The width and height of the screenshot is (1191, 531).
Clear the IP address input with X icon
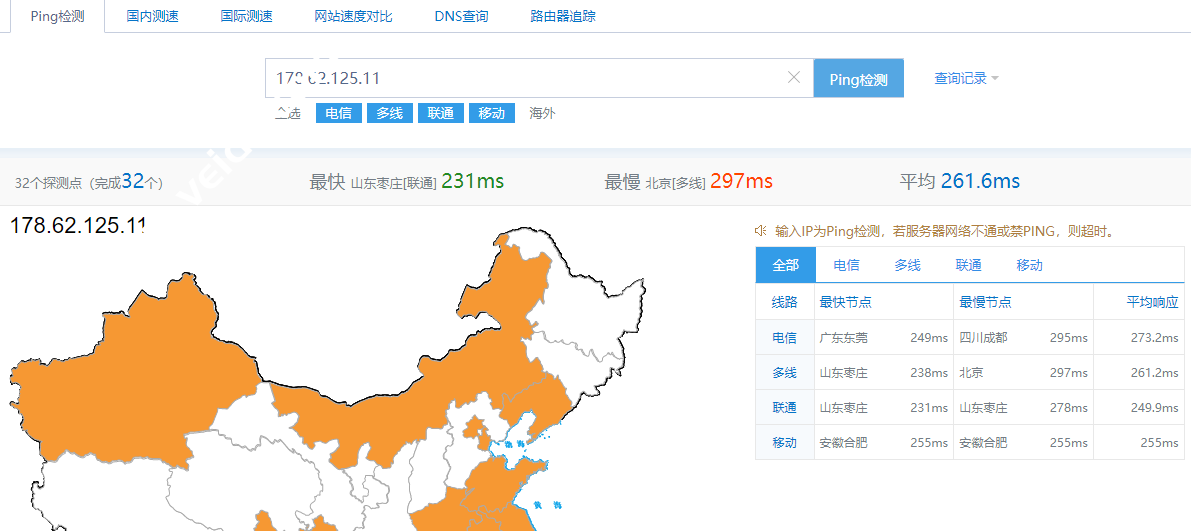pyautogui.click(x=794, y=77)
